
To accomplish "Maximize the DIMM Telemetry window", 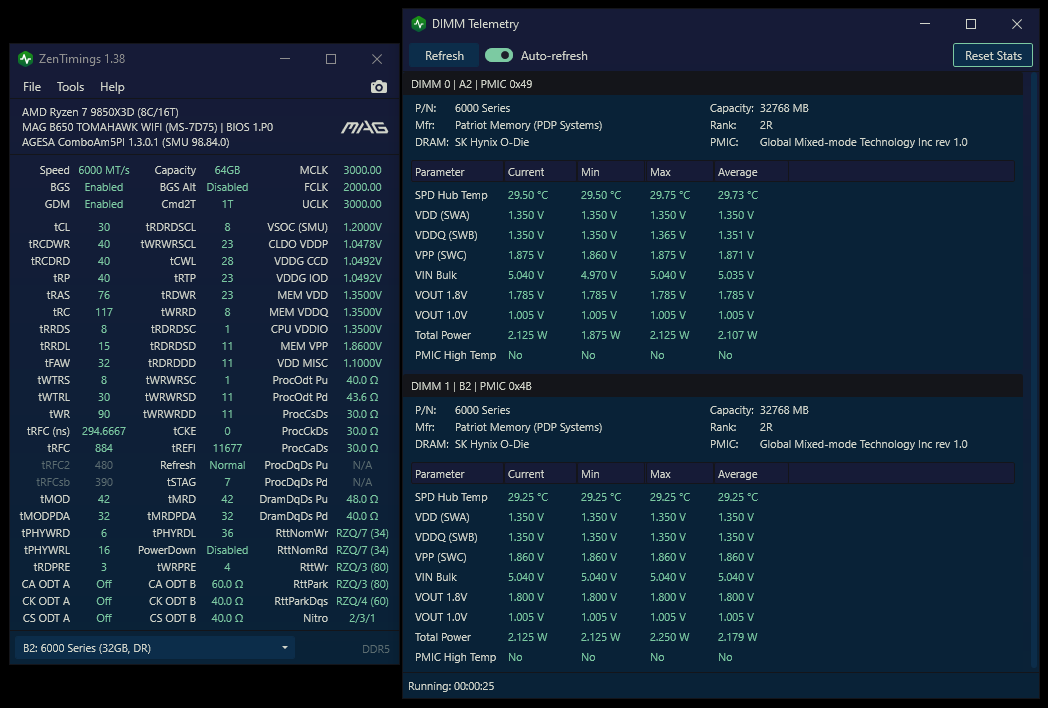I will click(971, 24).
